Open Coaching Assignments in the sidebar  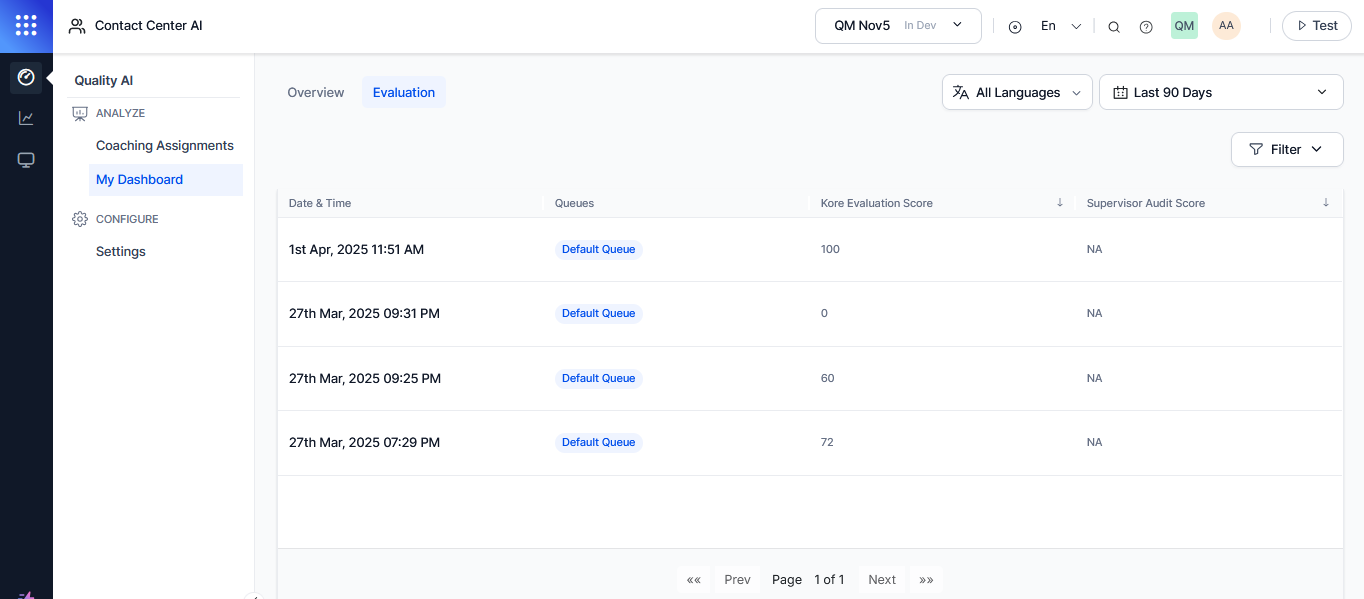tap(164, 145)
